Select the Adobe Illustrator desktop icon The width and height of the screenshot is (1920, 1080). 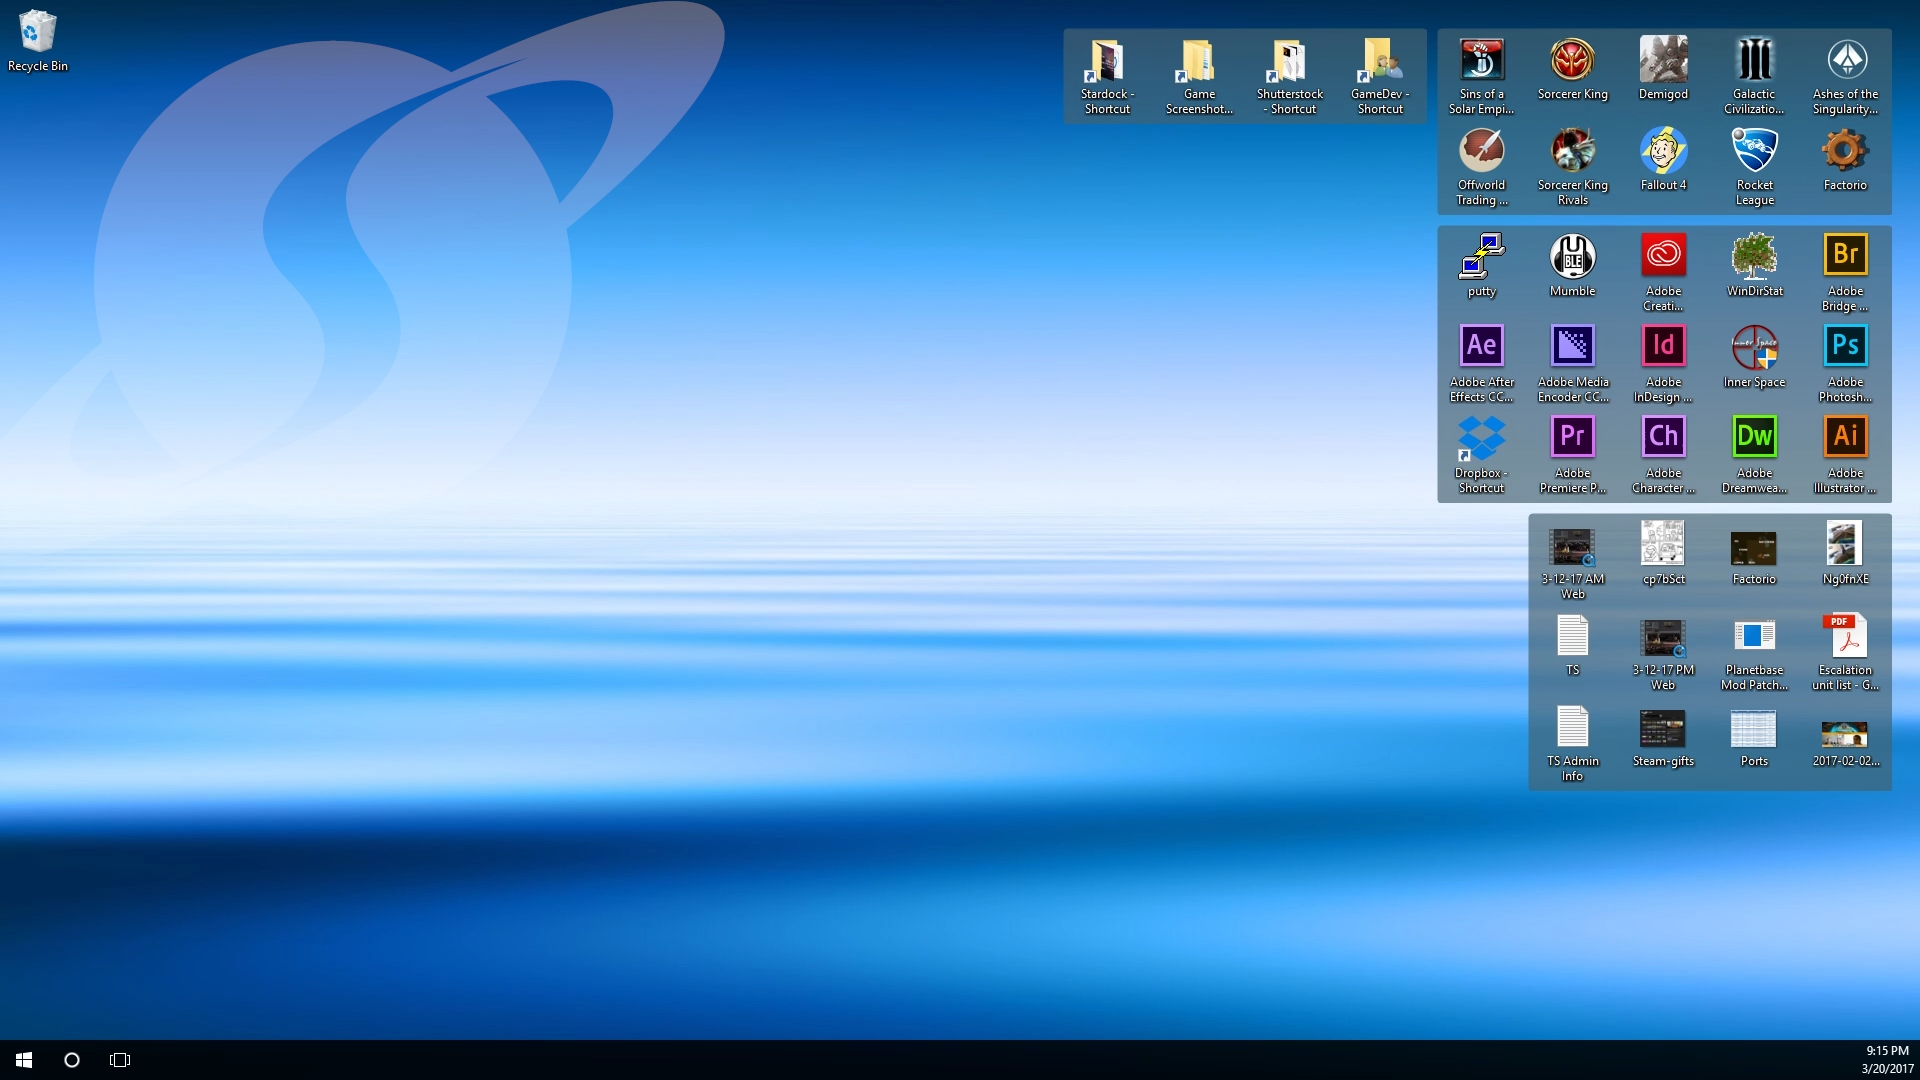[1845, 438]
